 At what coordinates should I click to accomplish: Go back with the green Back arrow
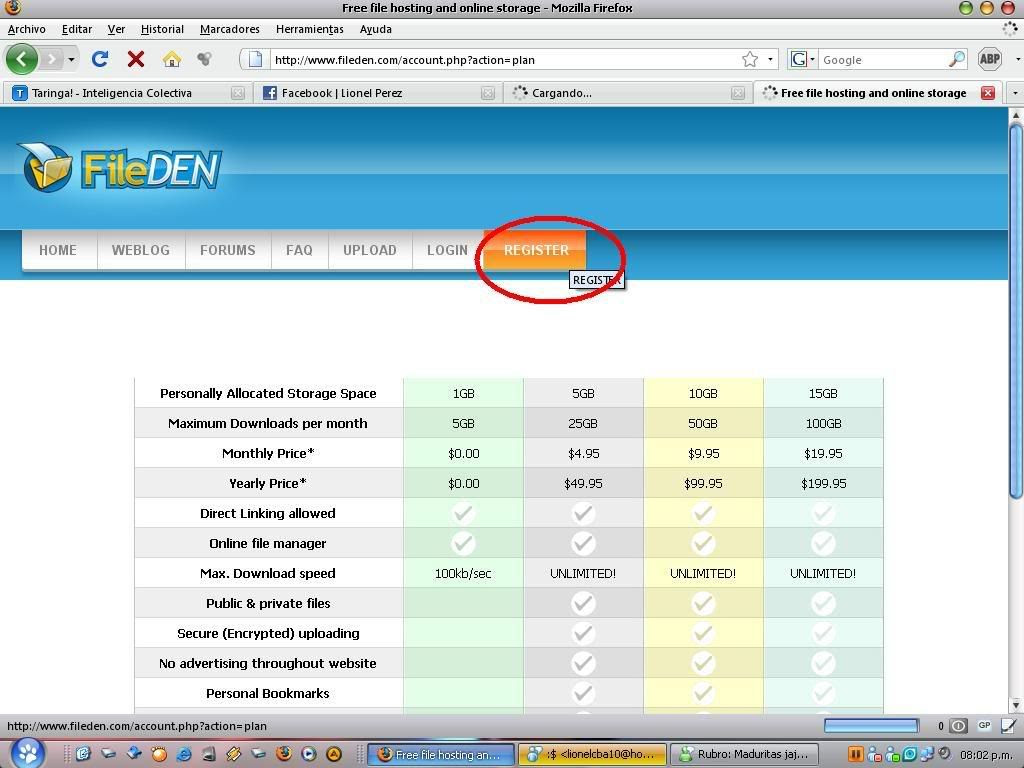[x=22, y=59]
